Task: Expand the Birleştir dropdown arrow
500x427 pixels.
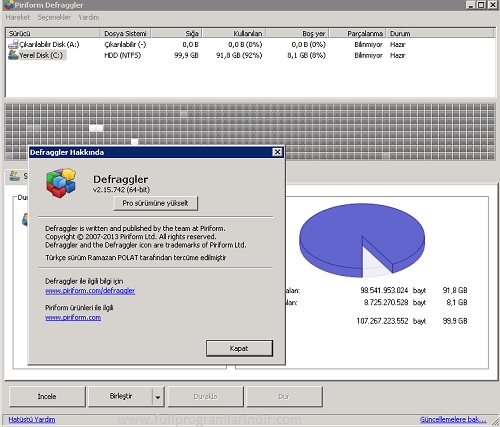Action: 158,397
